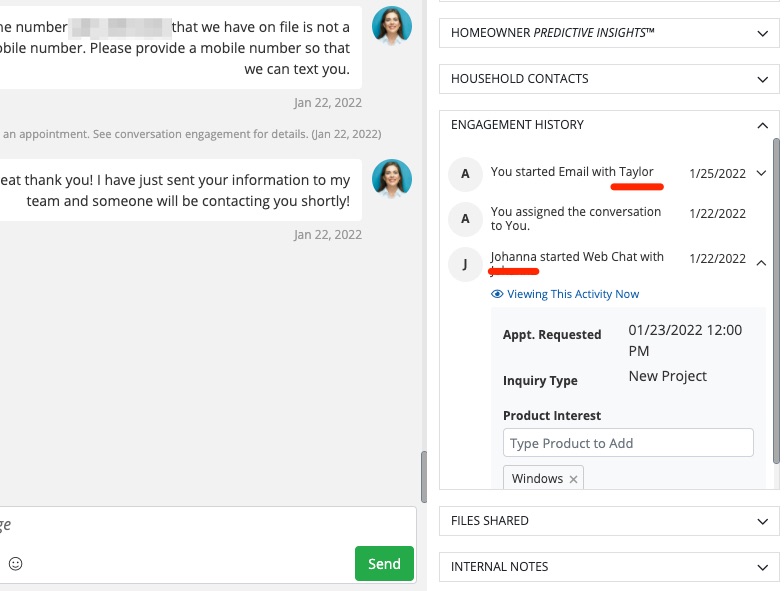Collapse the Engagement History section
Screen dimensions: 784x591
coord(762,125)
